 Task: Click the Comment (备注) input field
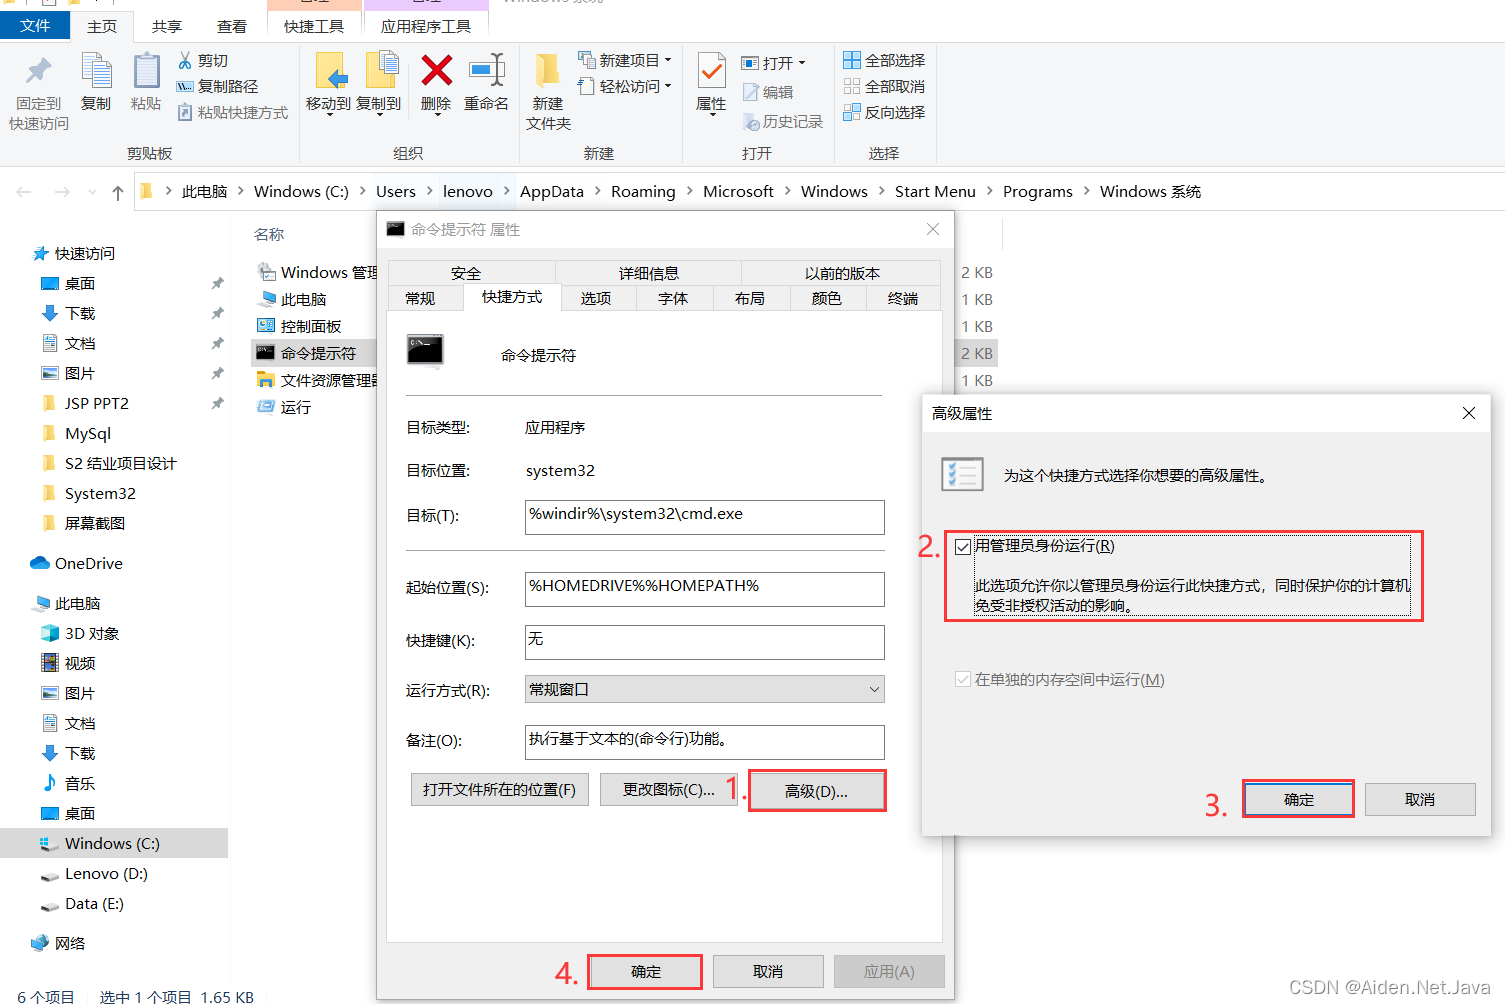point(705,742)
